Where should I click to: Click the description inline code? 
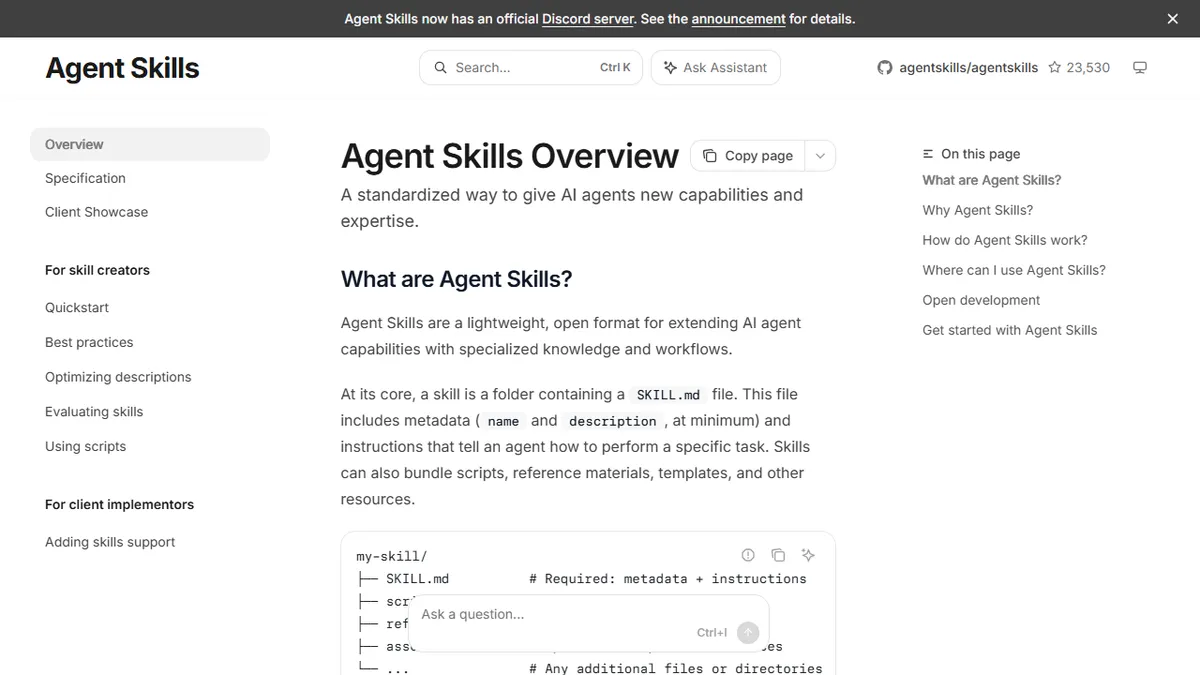(613, 421)
